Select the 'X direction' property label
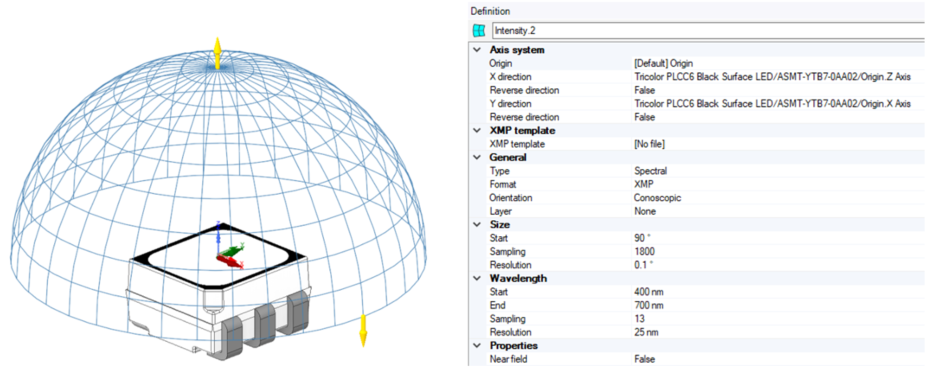Image resolution: width=933 pixels, height=386 pixels. 510,77
